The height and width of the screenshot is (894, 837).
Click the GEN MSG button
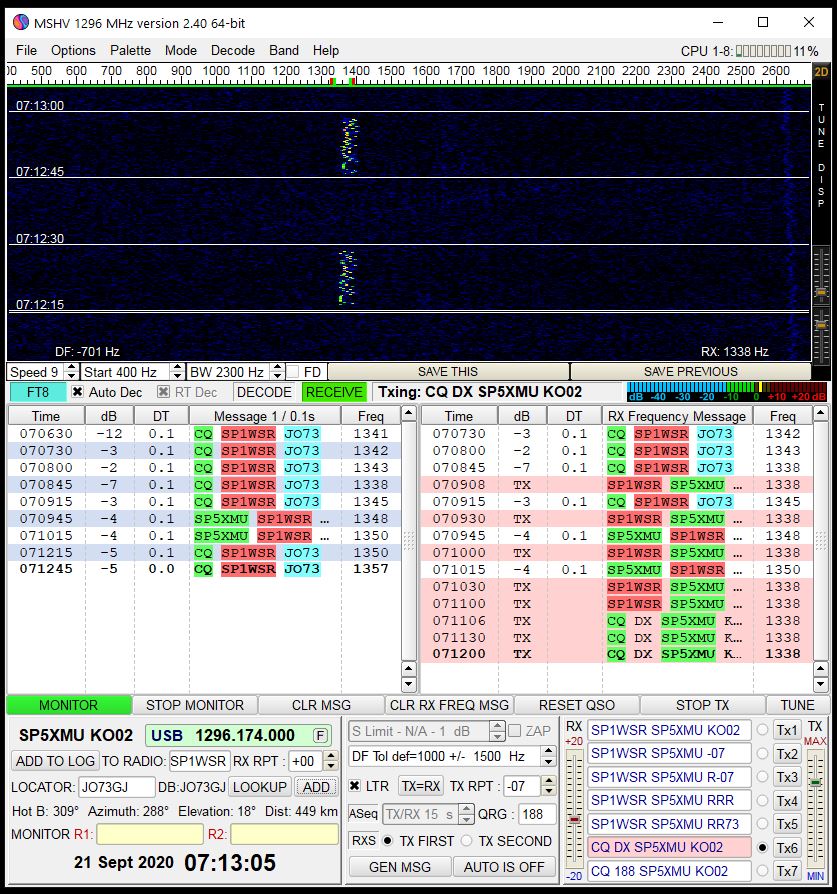tap(400, 867)
